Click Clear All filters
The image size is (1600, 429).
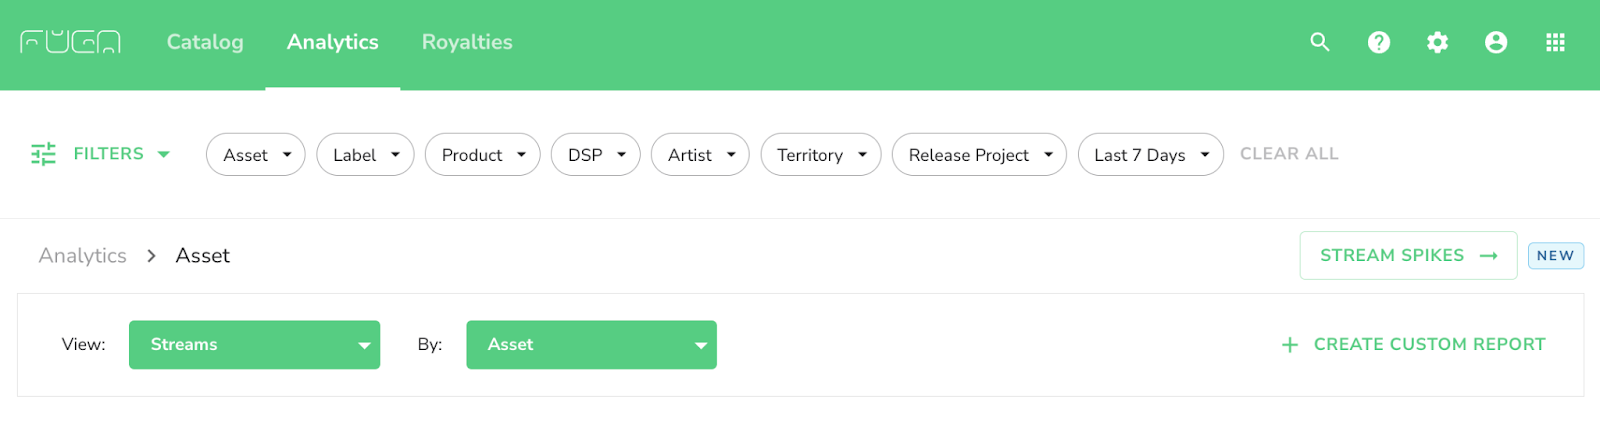[x=1289, y=154]
